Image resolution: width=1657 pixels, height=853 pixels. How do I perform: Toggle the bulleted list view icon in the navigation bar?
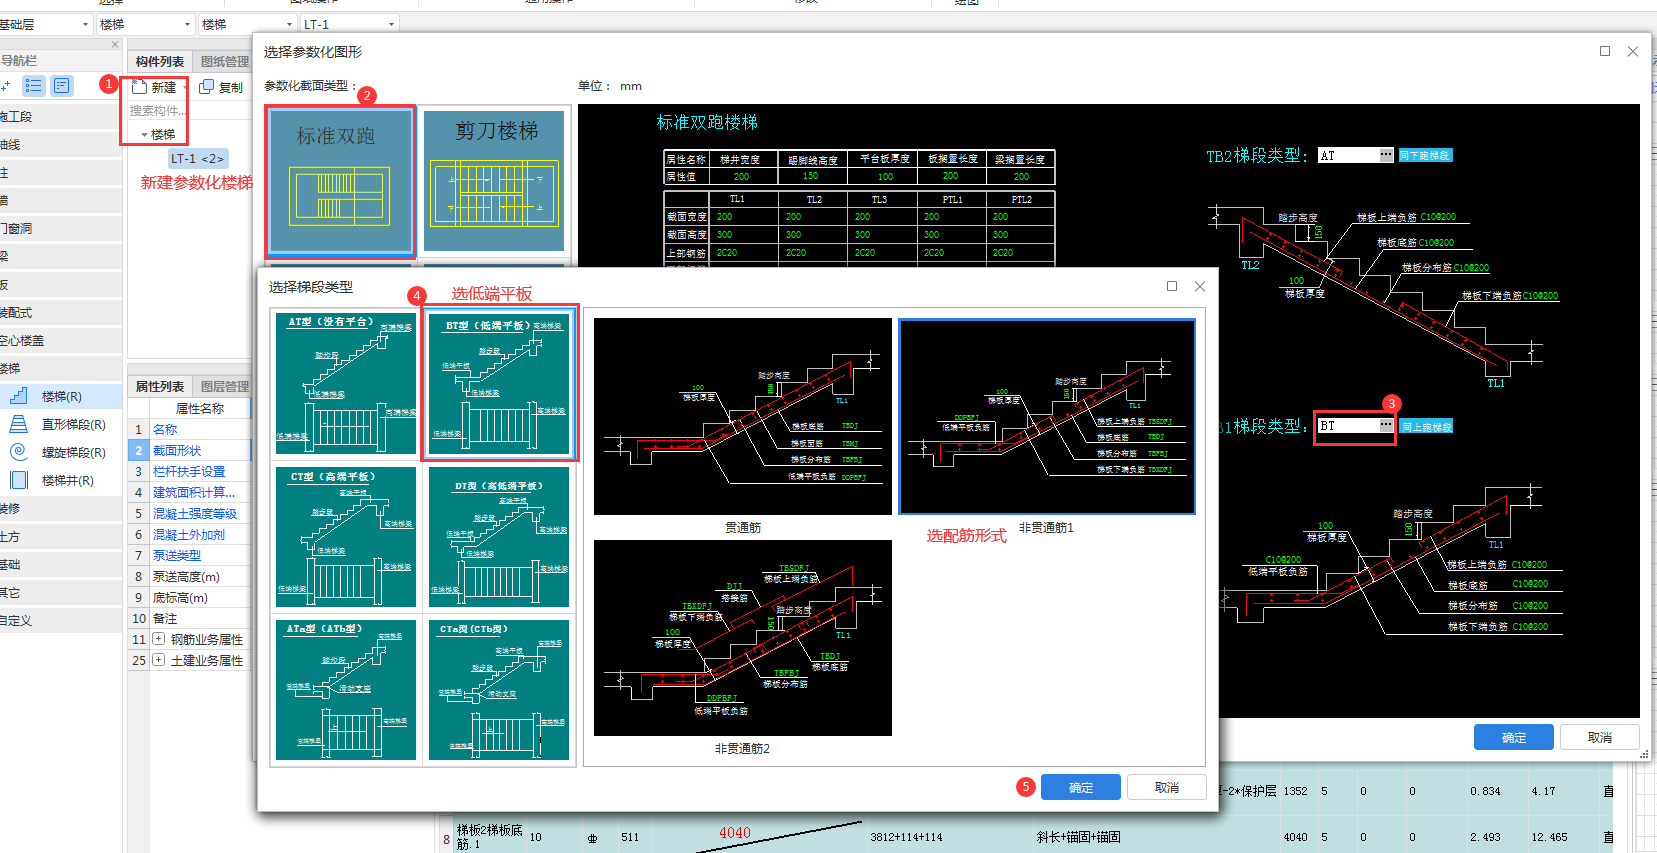pyautogui.click(x=34, y=86)
